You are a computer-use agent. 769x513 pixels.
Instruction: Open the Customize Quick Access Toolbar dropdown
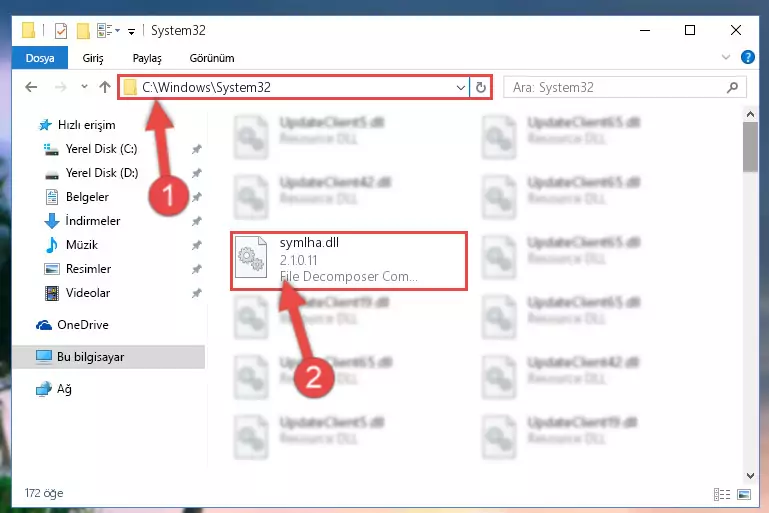click(131, 32)
